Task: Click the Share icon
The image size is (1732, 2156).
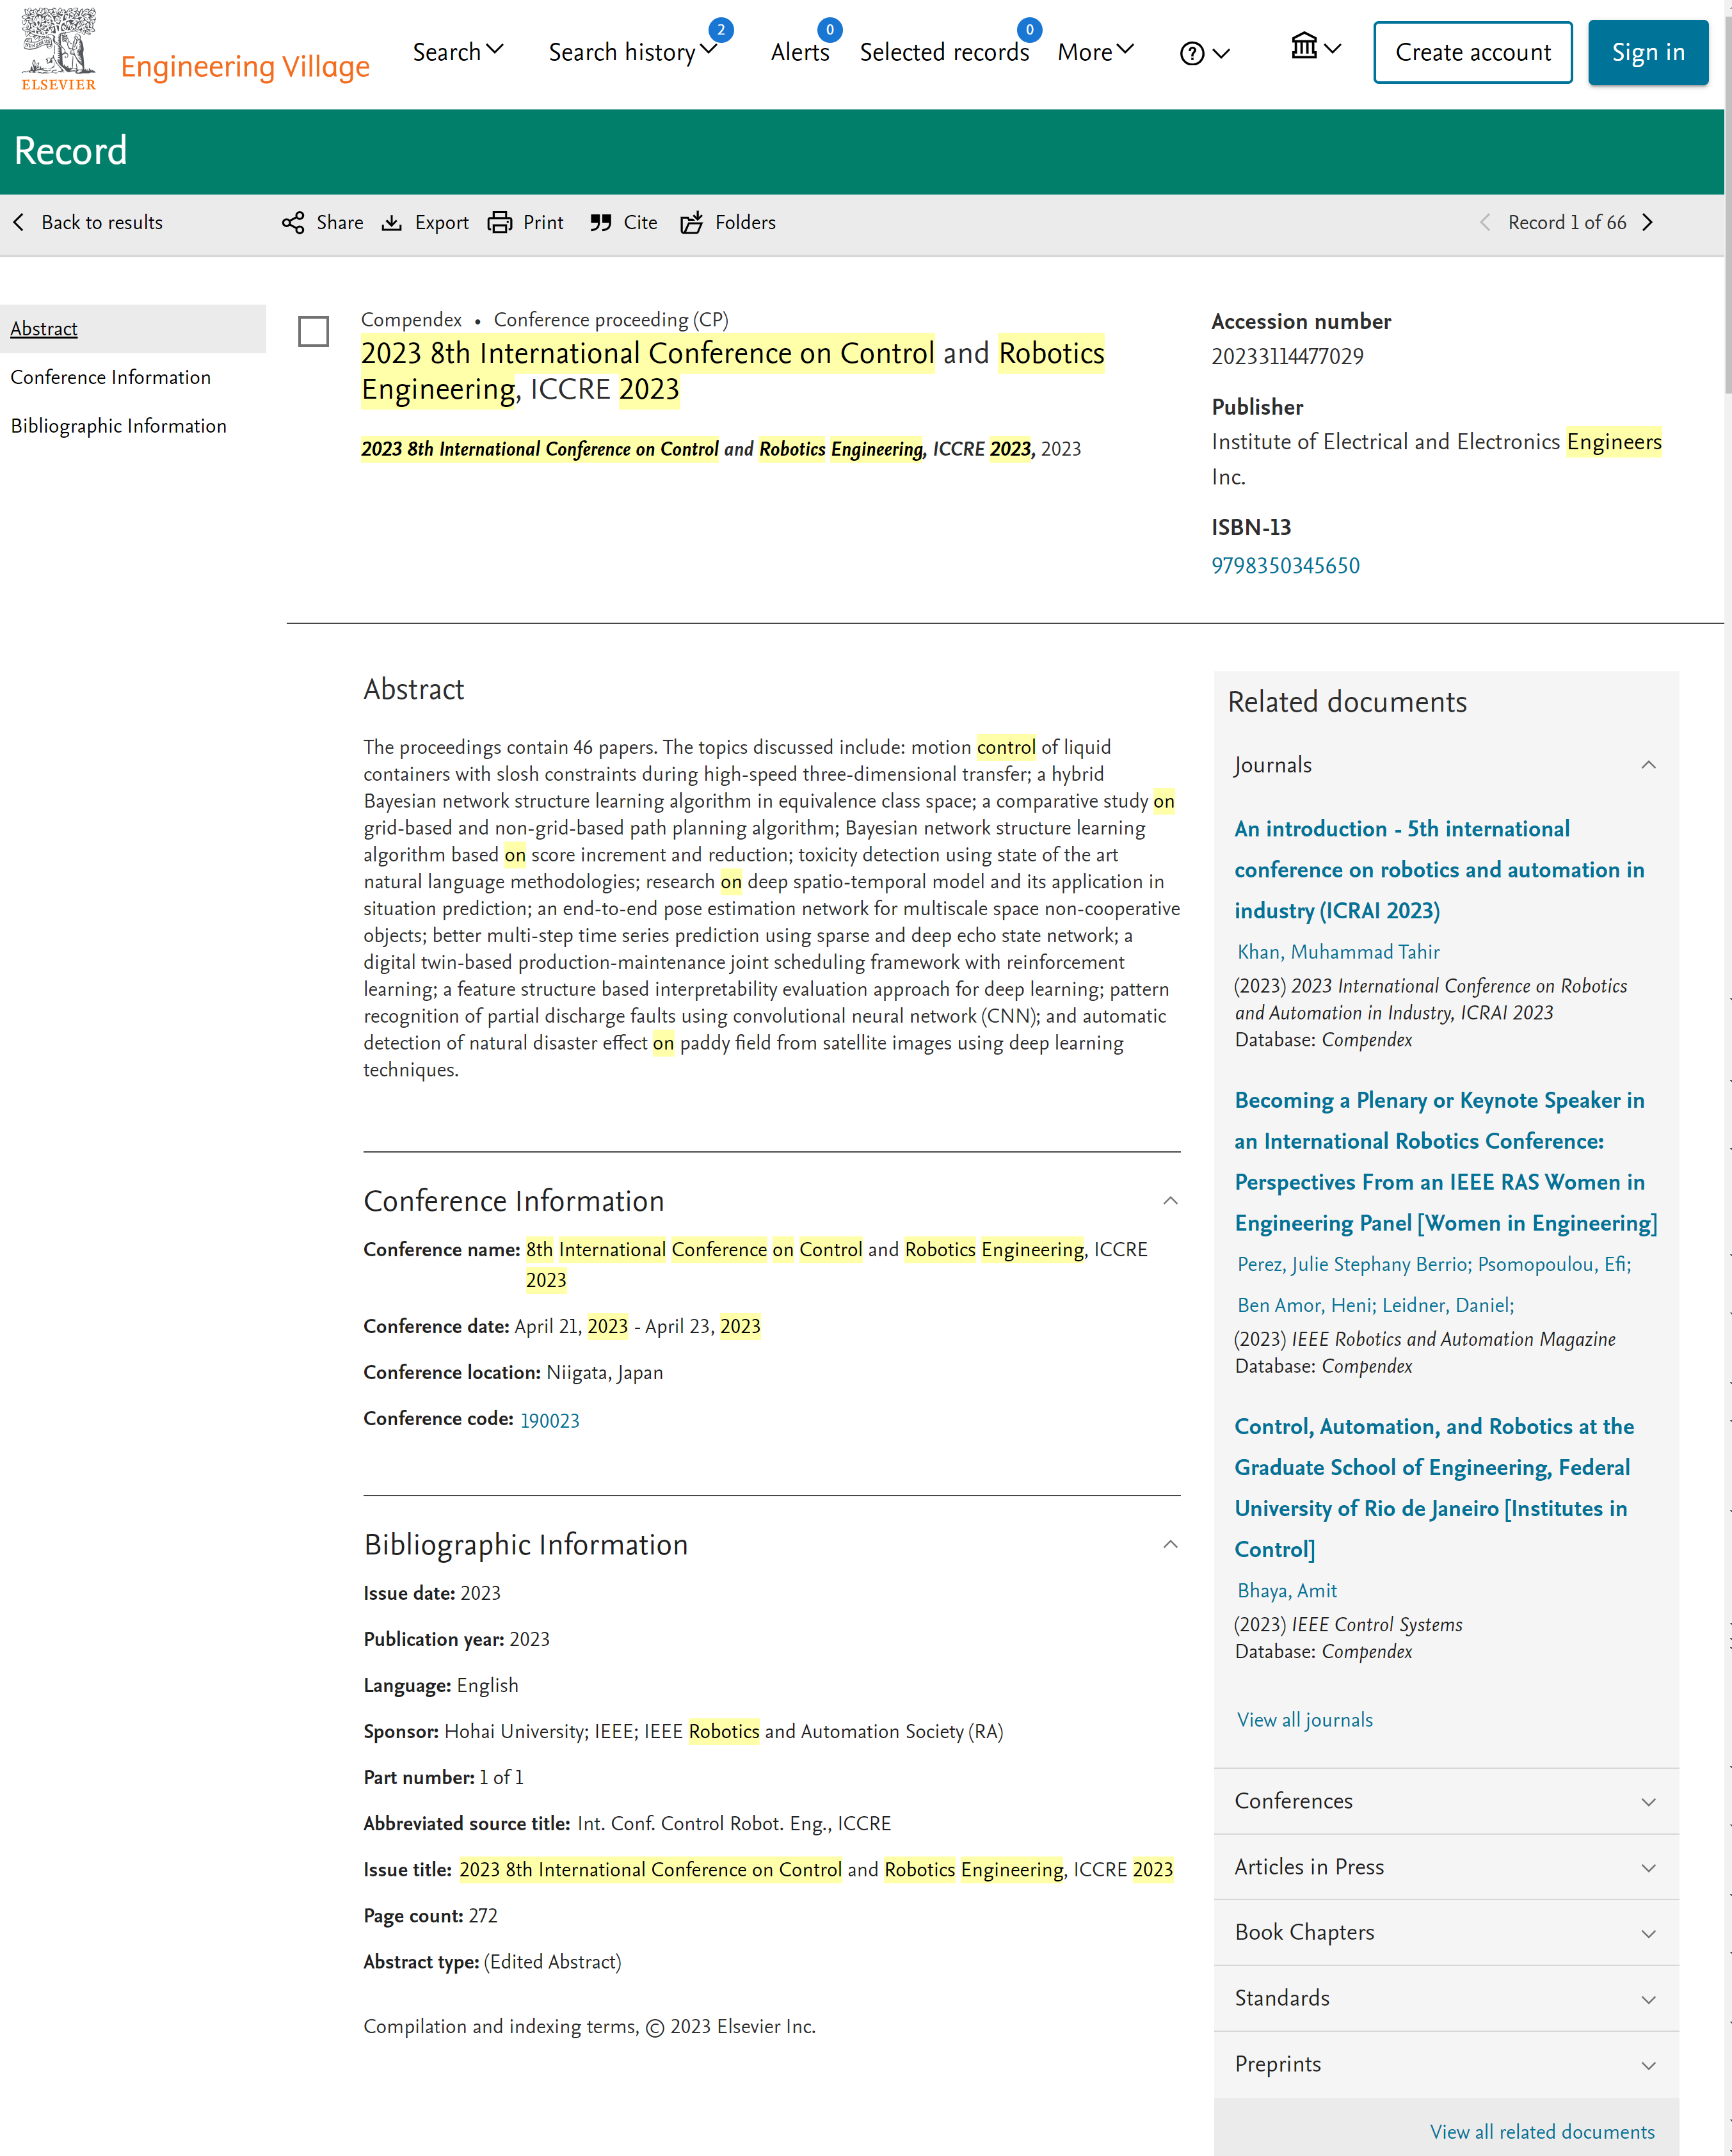Action: tap(293, 222)
